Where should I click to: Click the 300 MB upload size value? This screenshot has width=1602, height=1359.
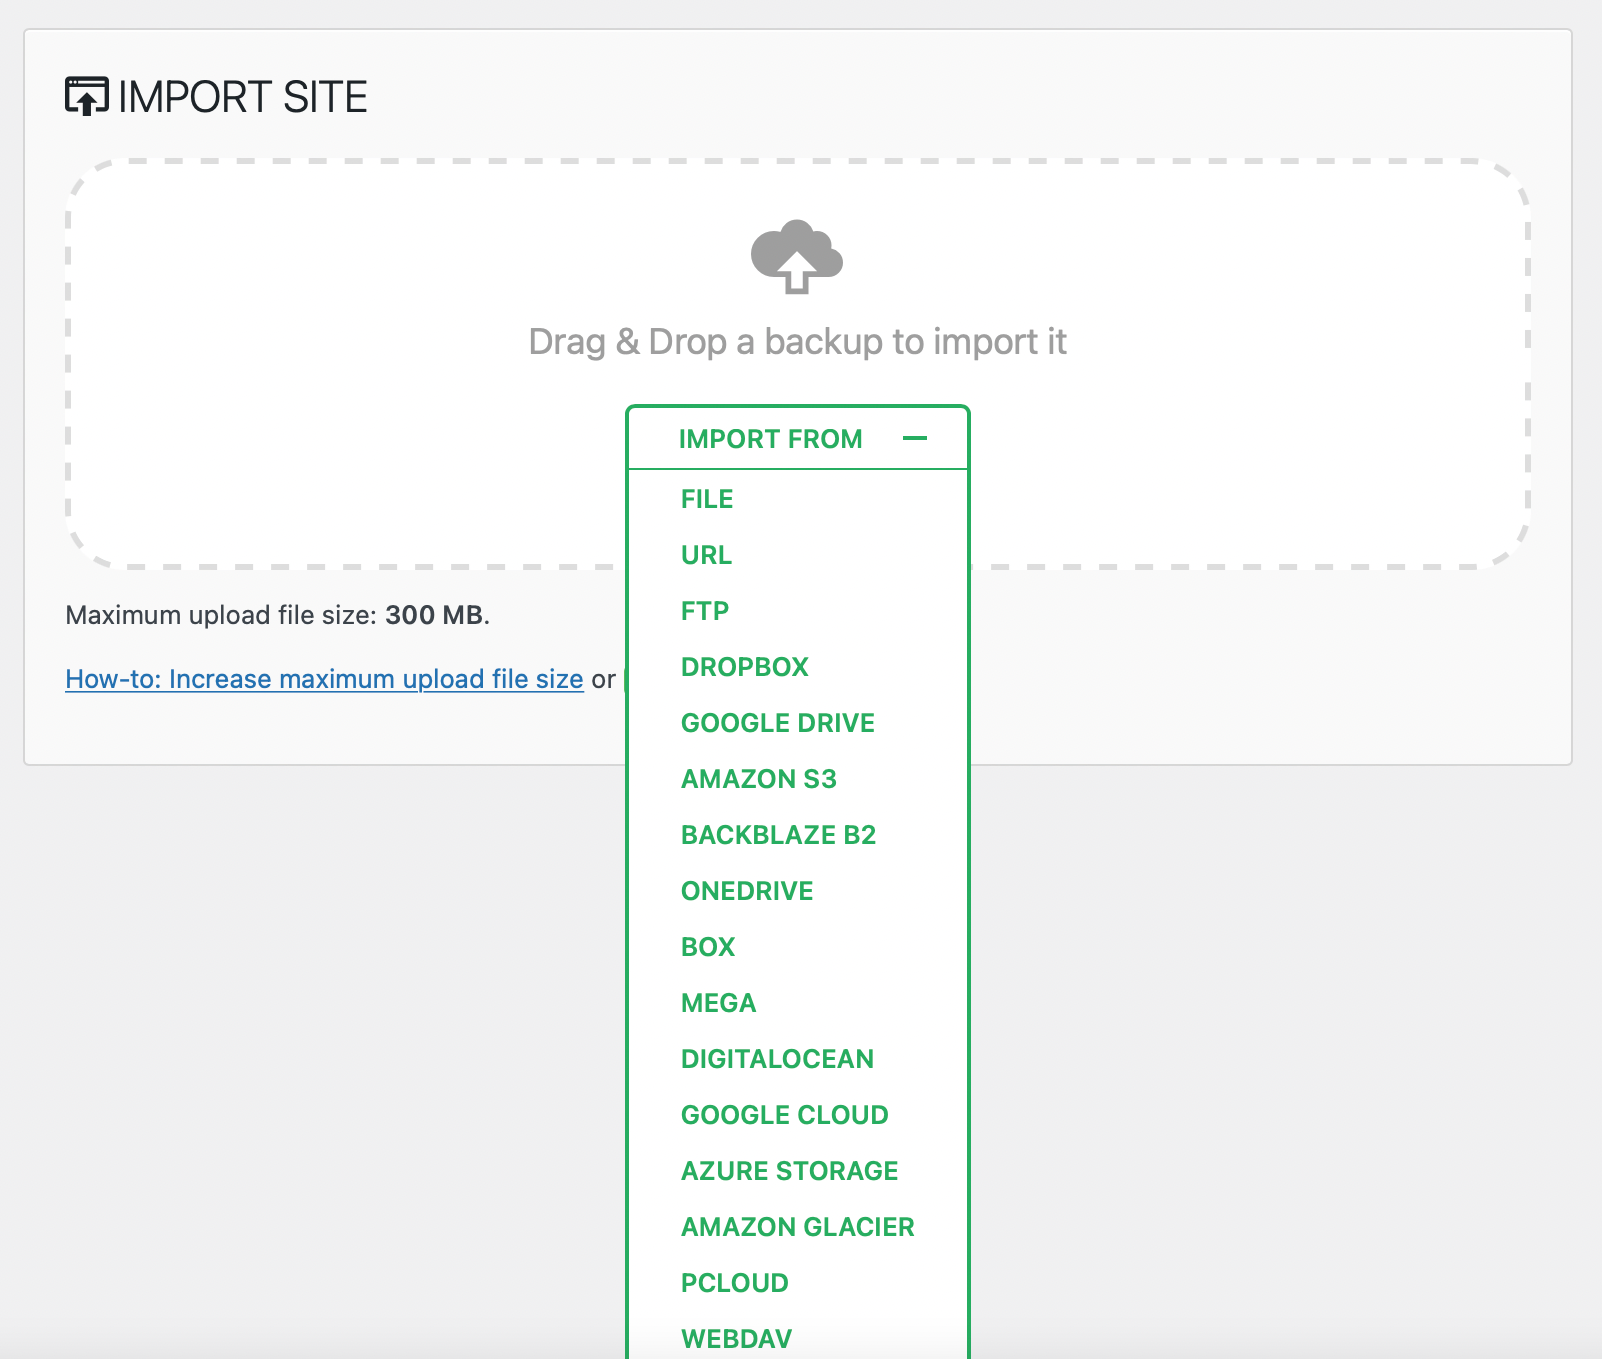(434, 615)
